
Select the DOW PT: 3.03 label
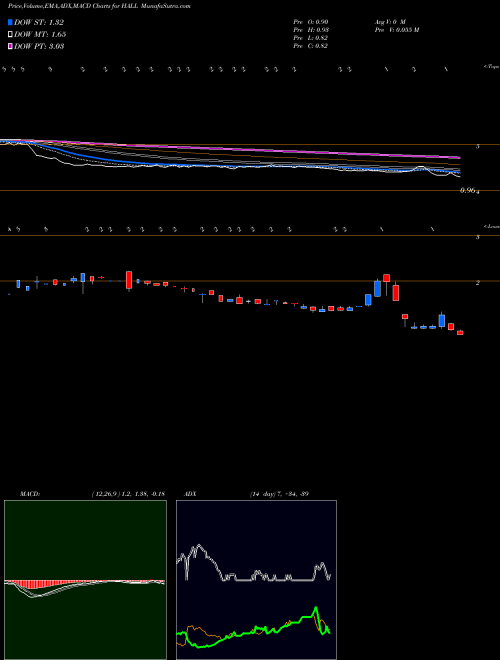tap(39, 46)
